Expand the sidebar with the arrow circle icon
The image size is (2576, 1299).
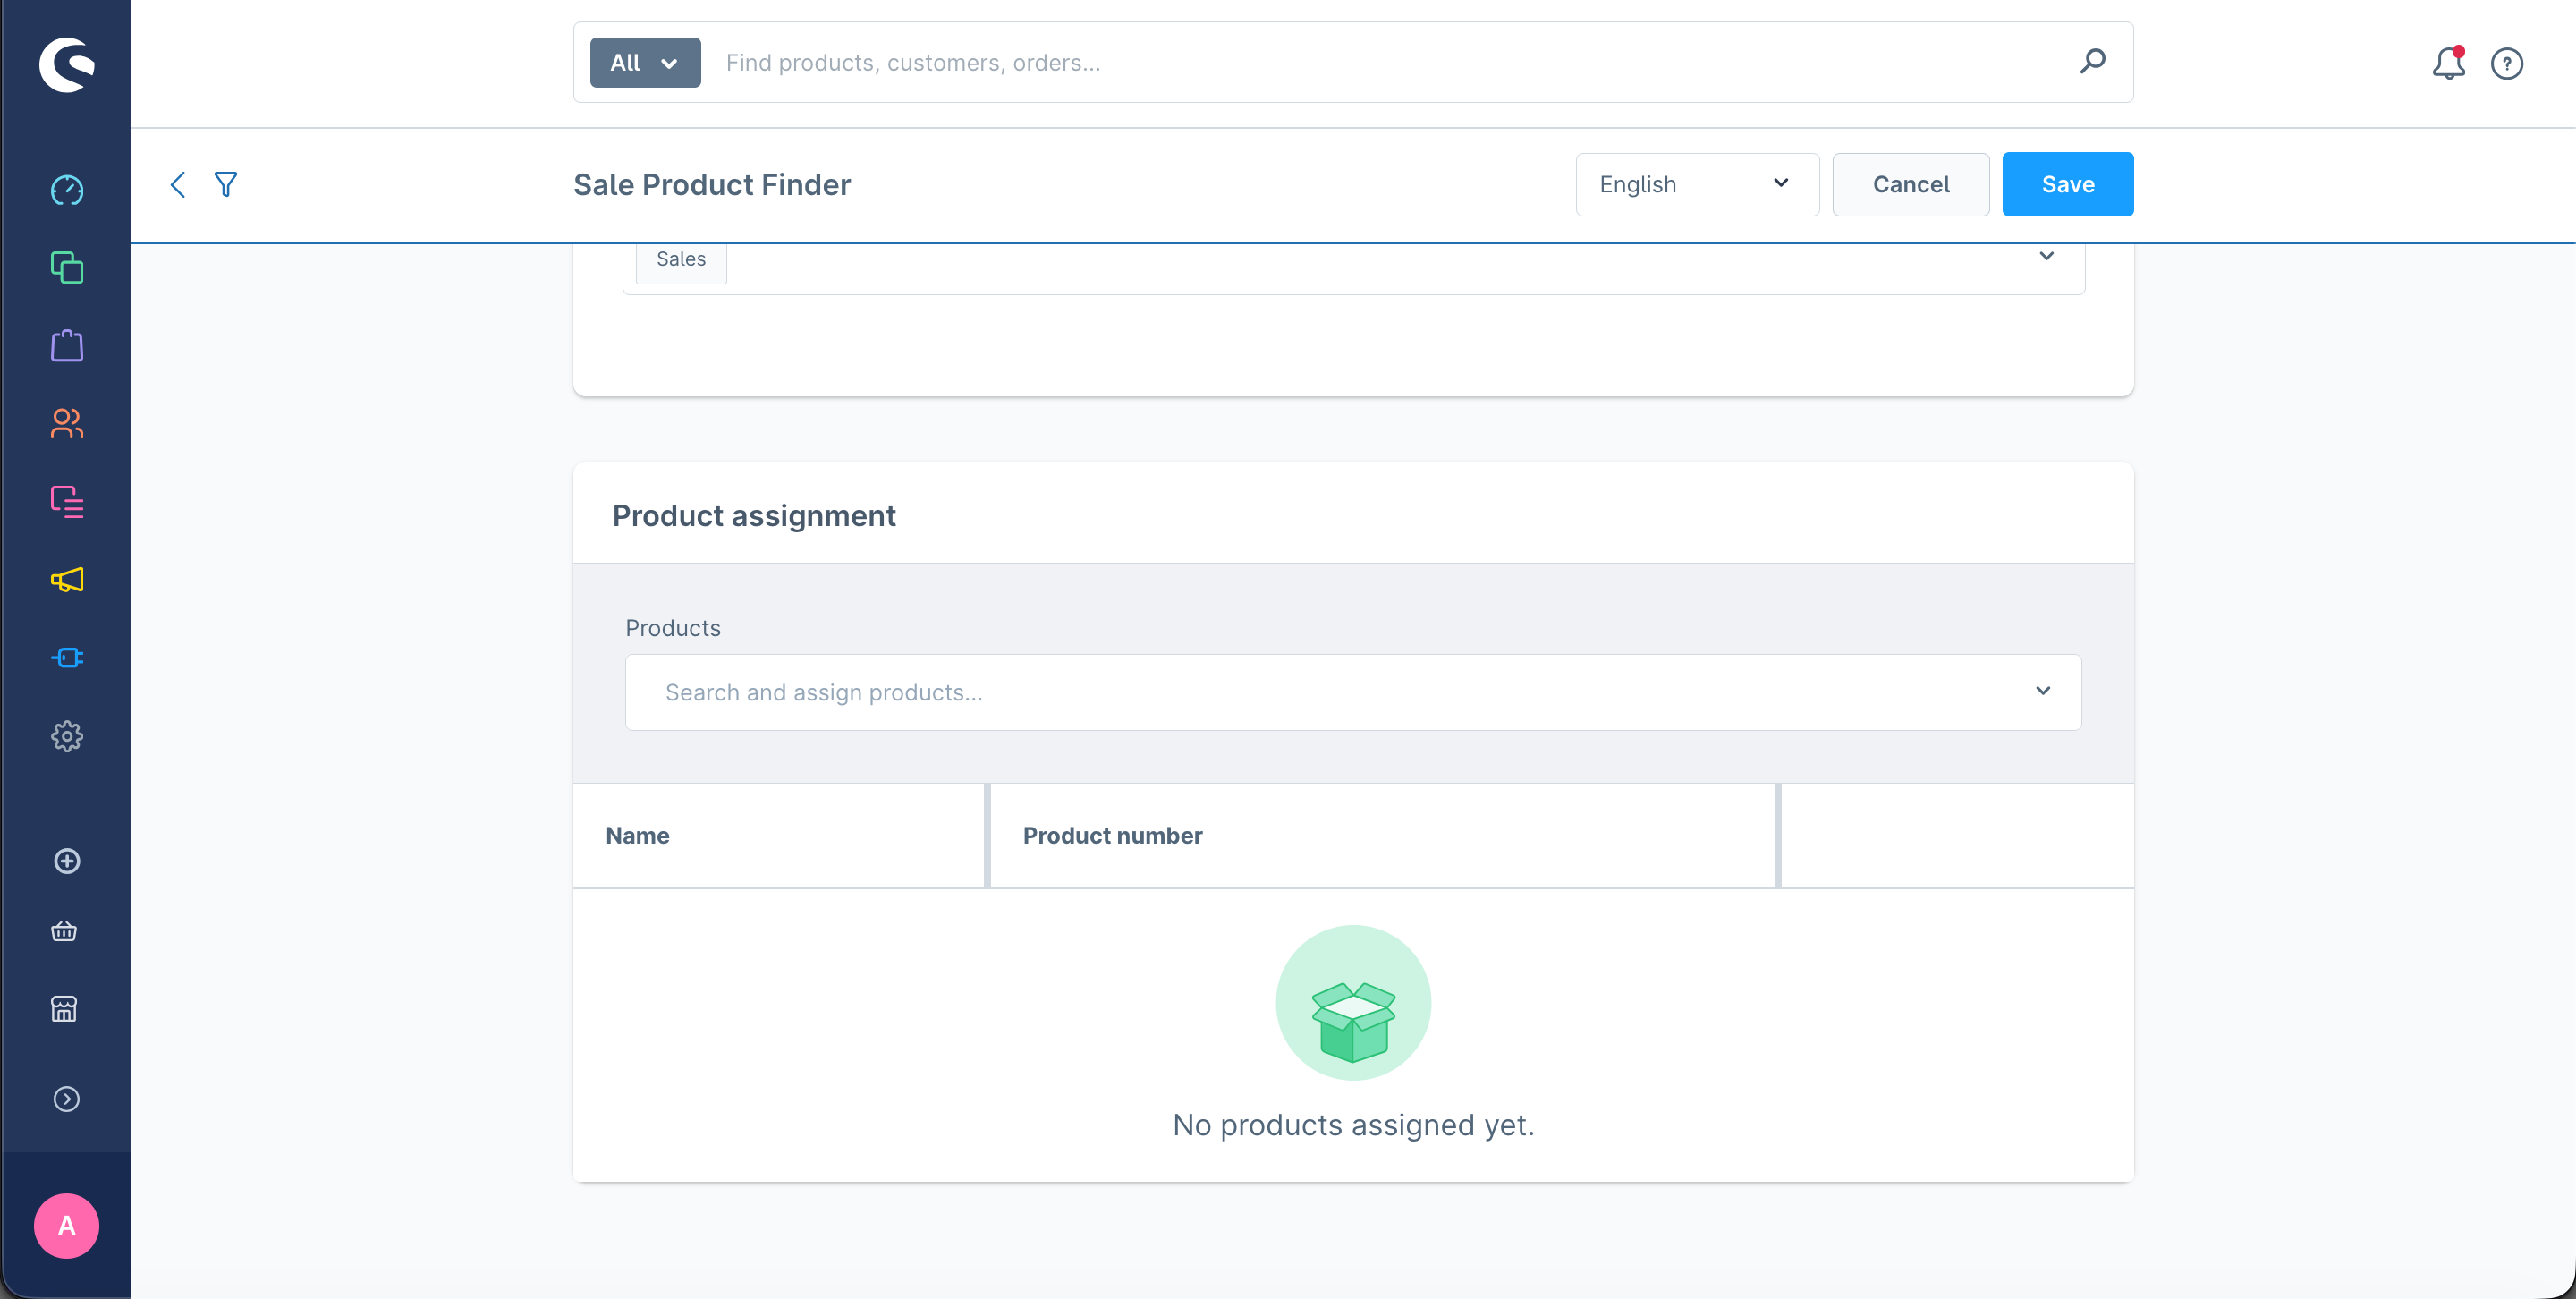(x=66, y=1099)
